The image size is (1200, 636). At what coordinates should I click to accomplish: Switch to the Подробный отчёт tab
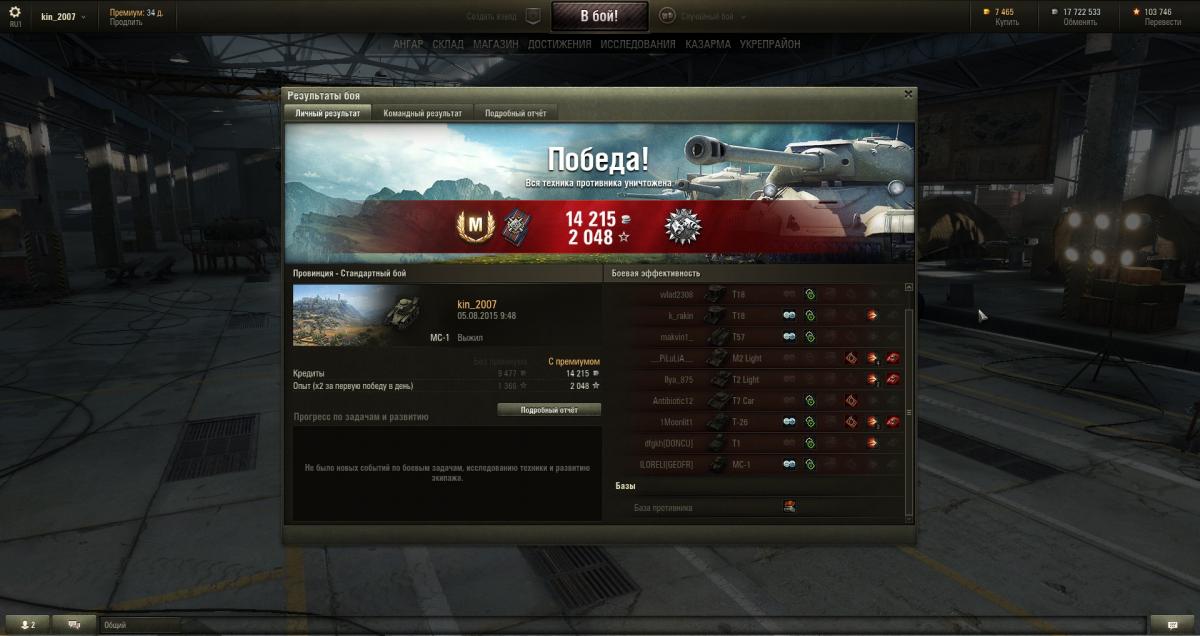pos(516,113)
